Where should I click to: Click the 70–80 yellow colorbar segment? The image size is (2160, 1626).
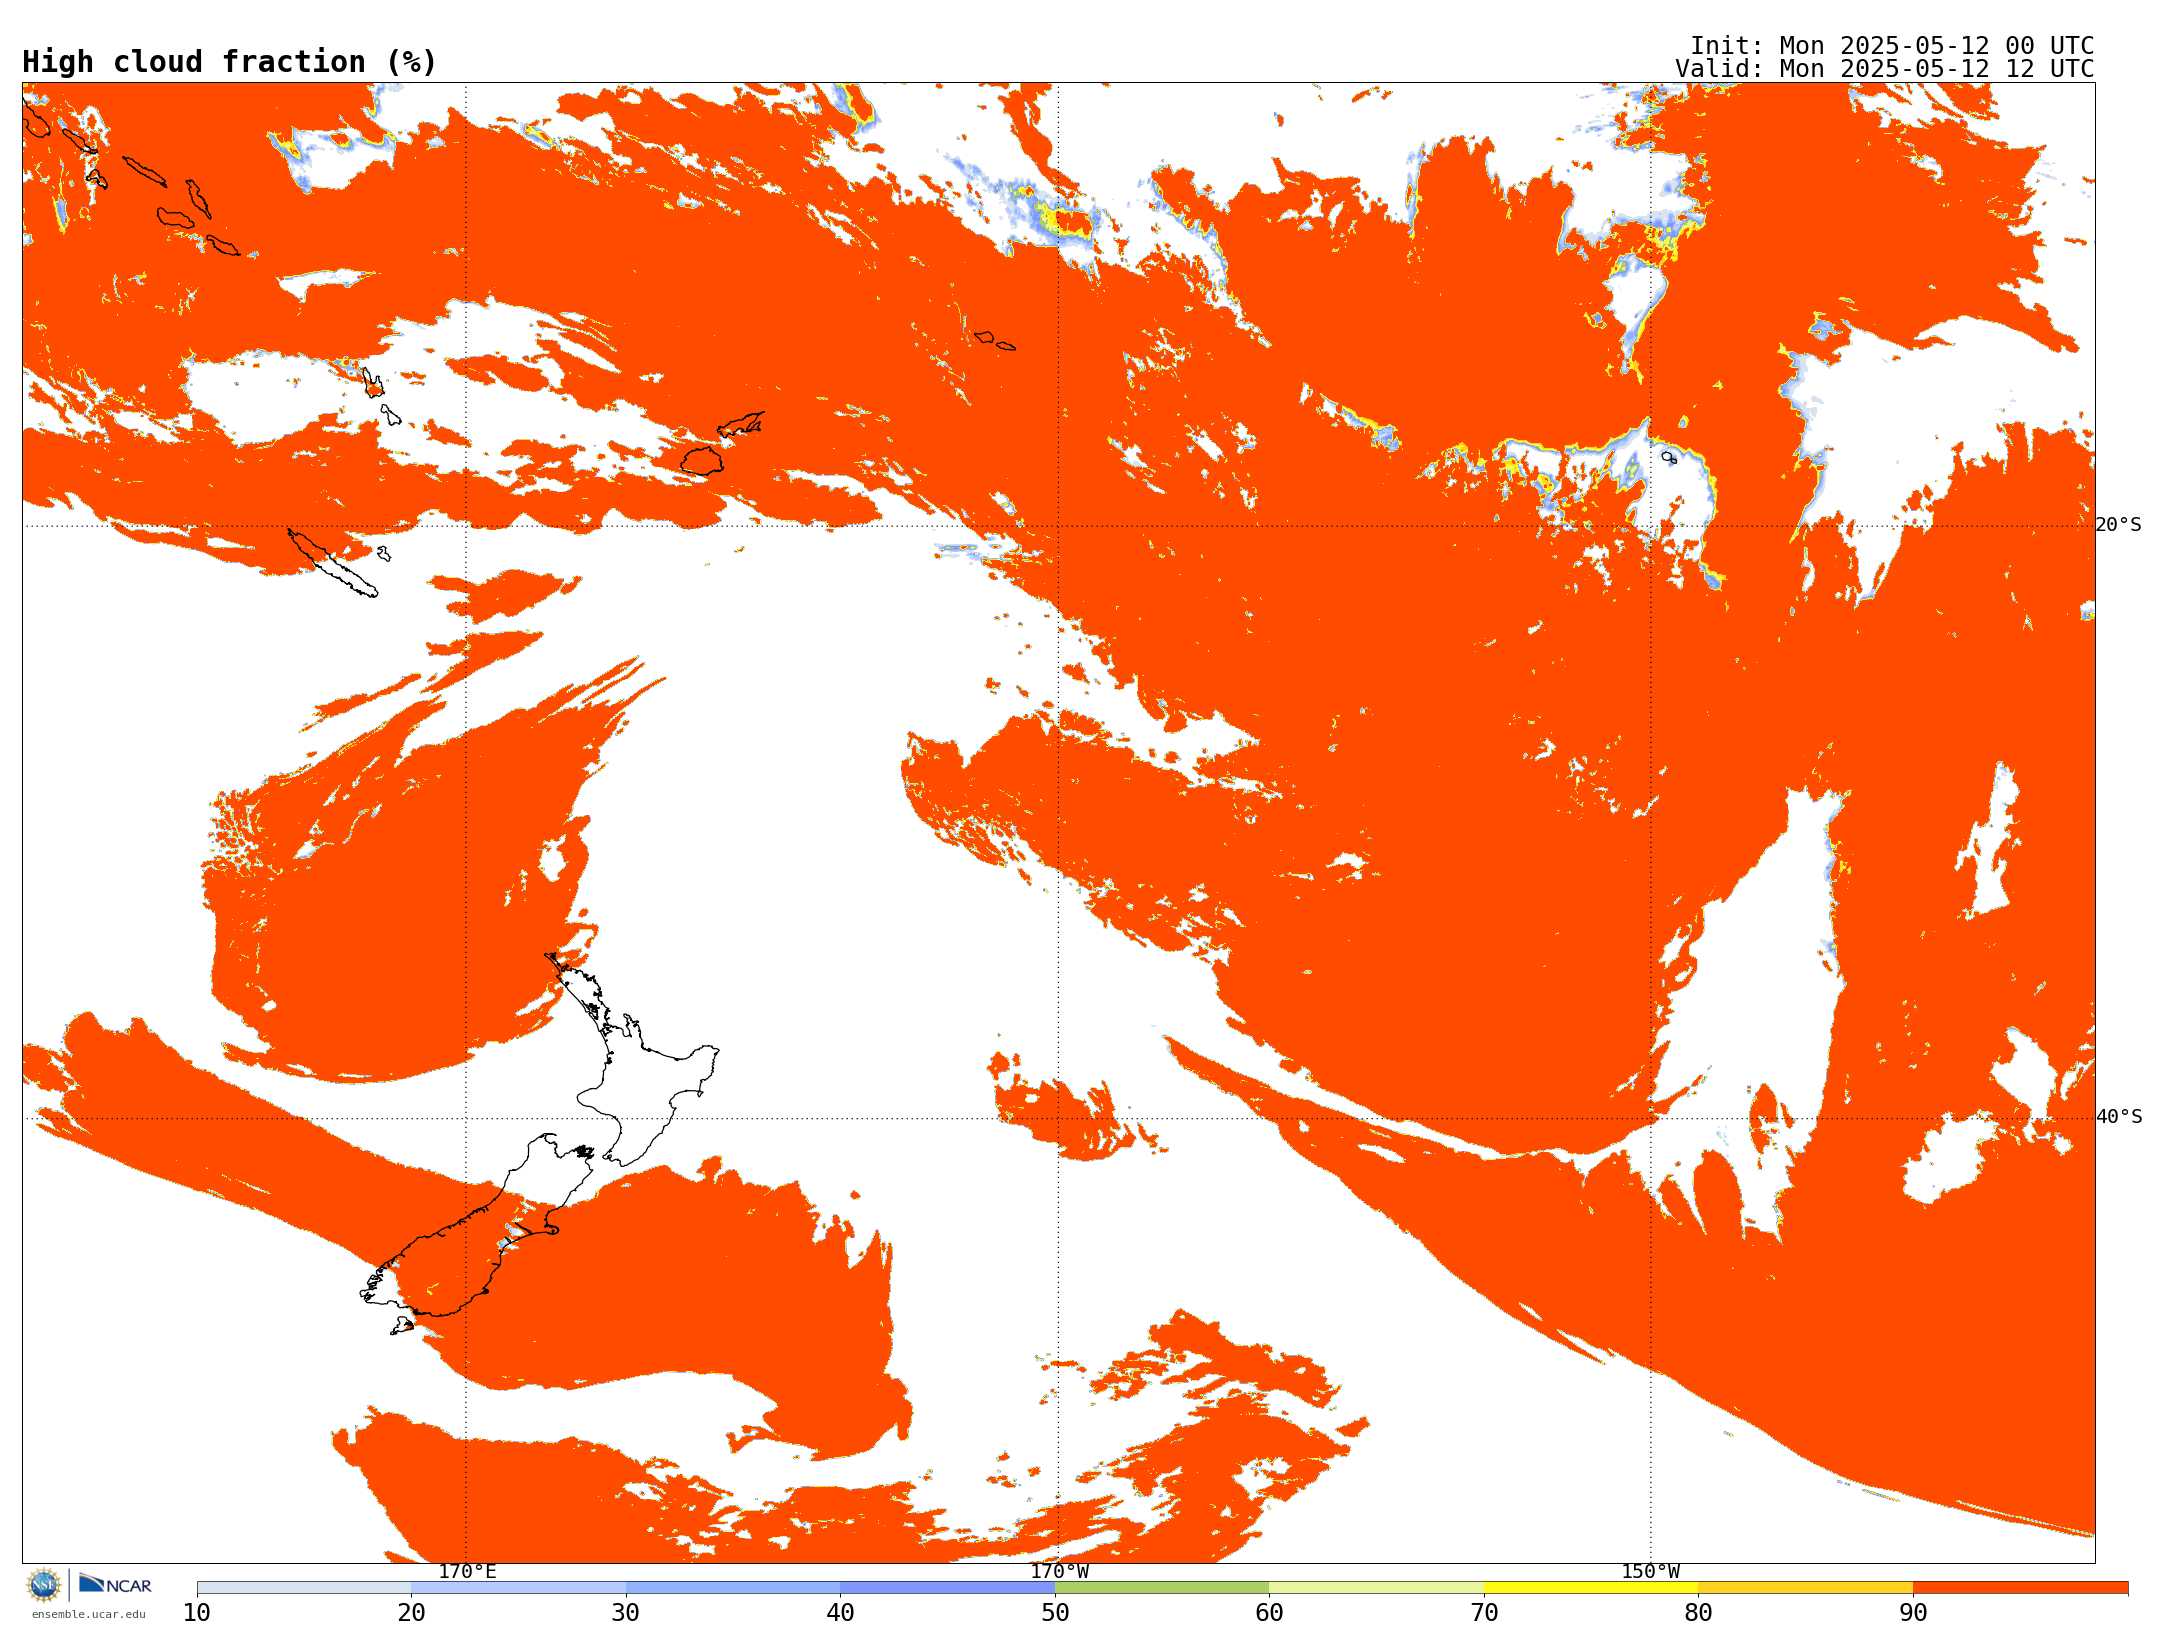[1591, 1588]
